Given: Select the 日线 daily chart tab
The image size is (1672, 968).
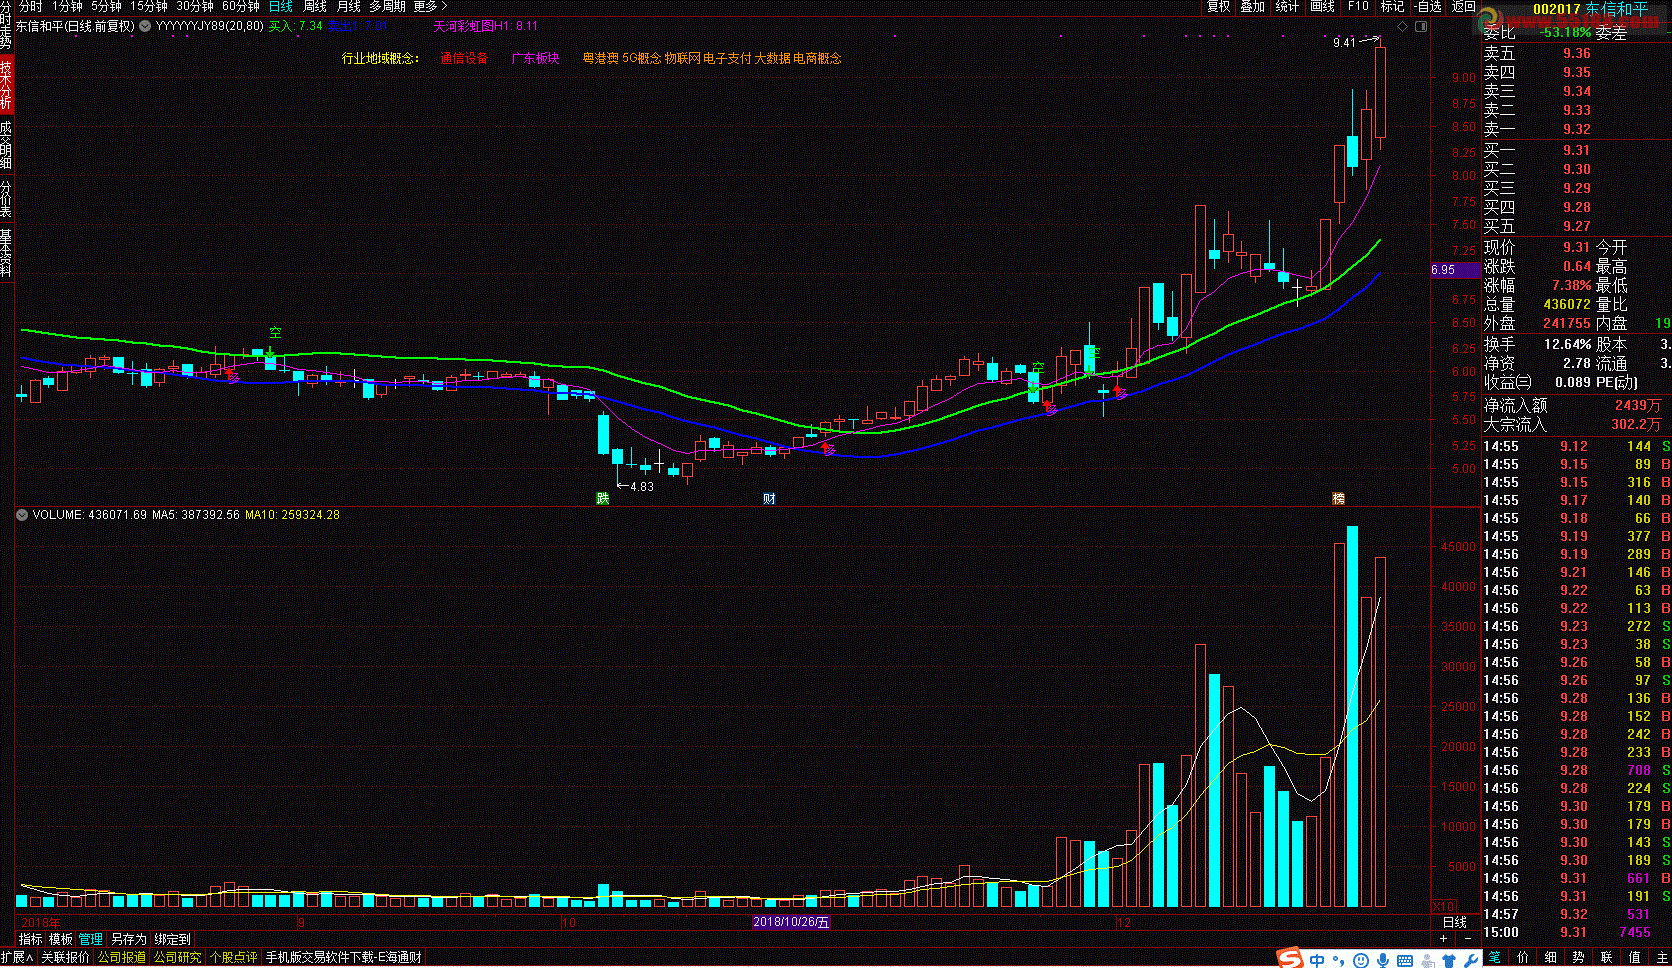Looking at the screenshot, I should [x=281, y=6].
